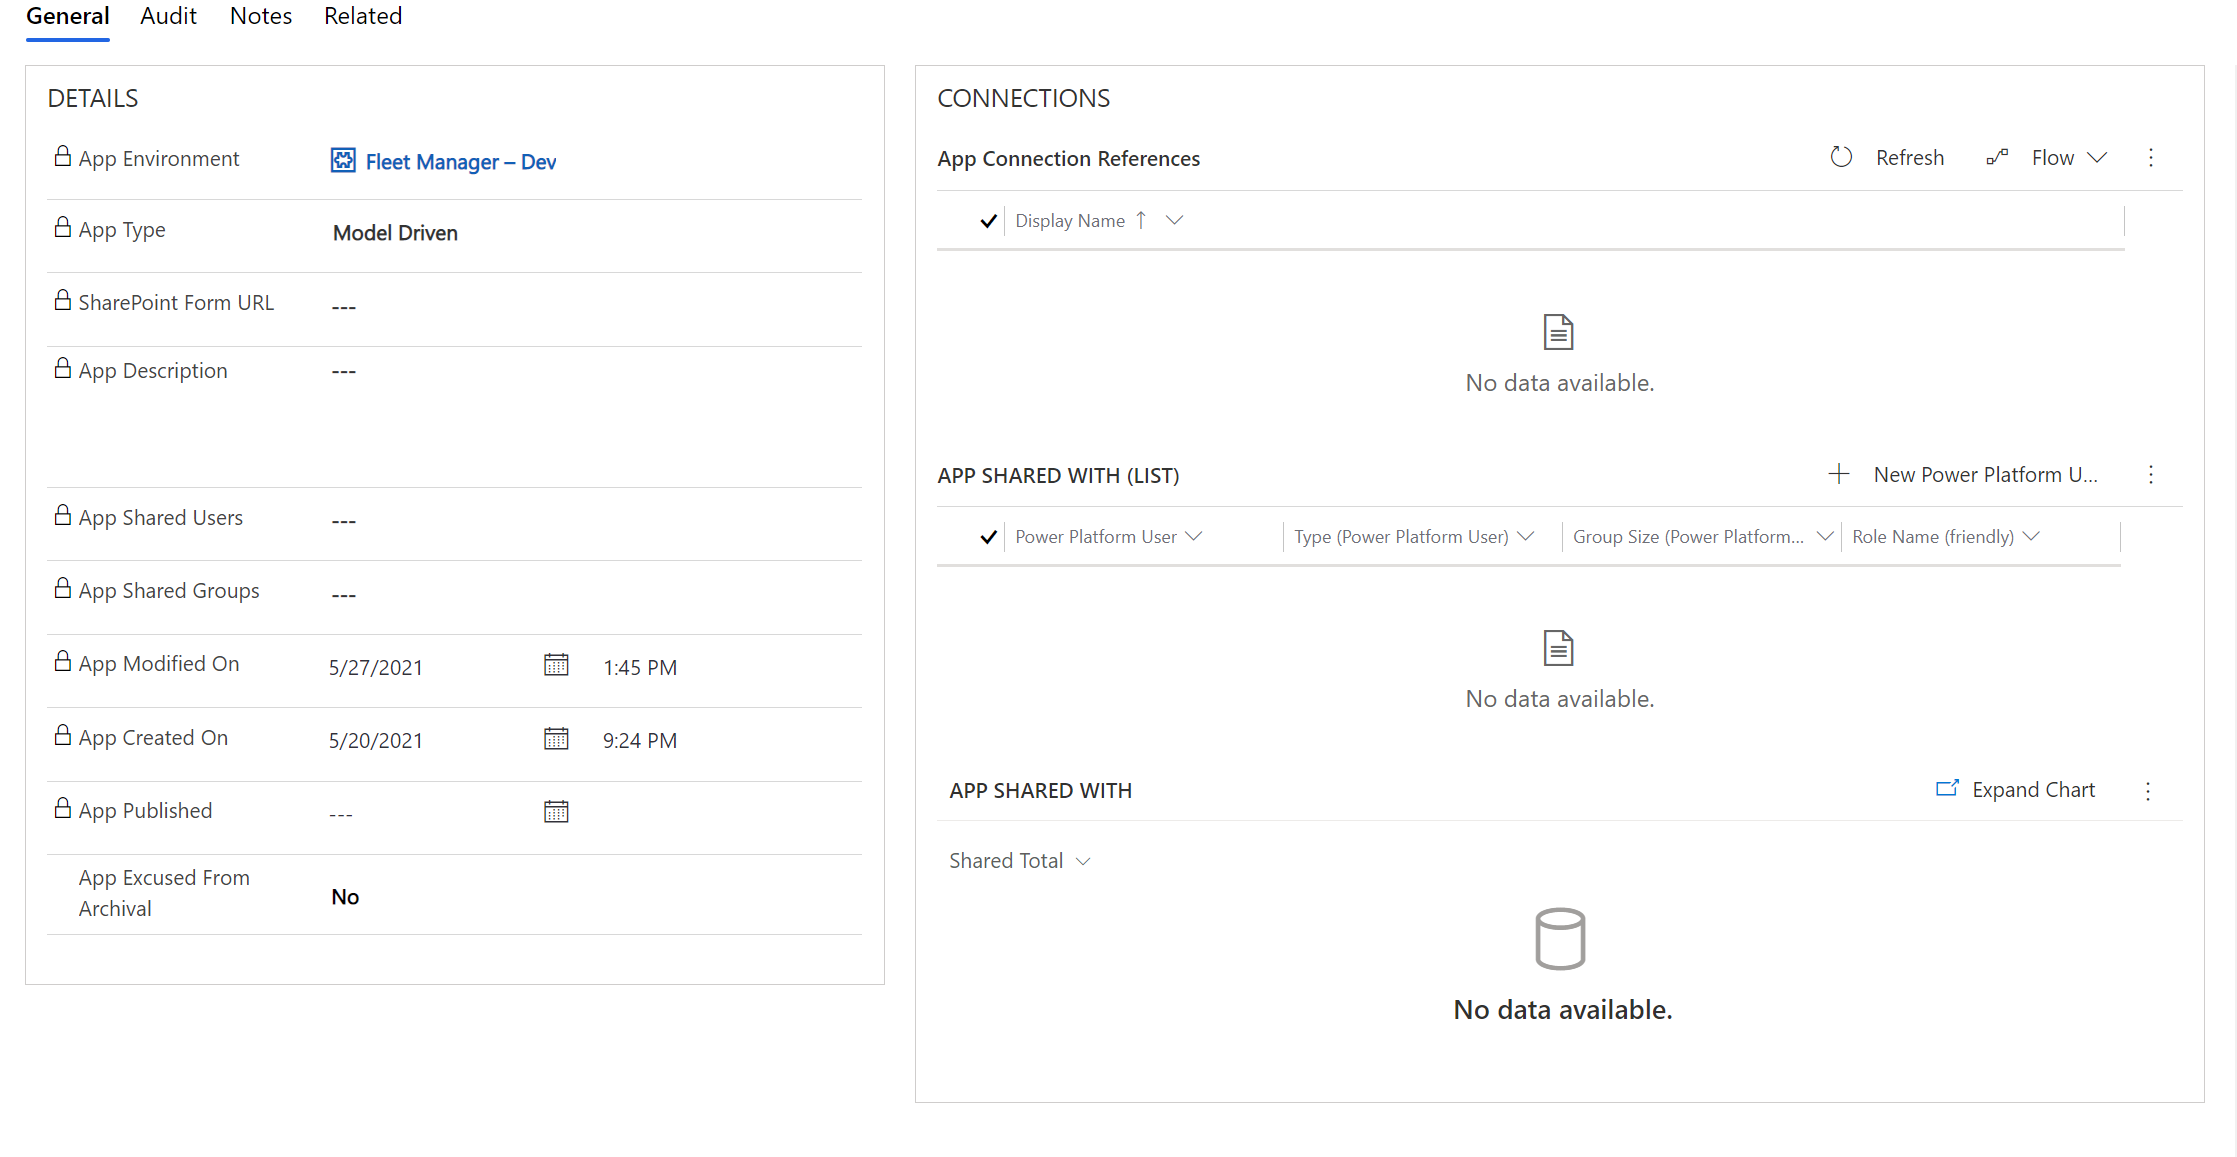The height and width of the screenshot is (1157, 2237).
Task: Open the Shared Total chart selector
Action: click(1019, 861)
